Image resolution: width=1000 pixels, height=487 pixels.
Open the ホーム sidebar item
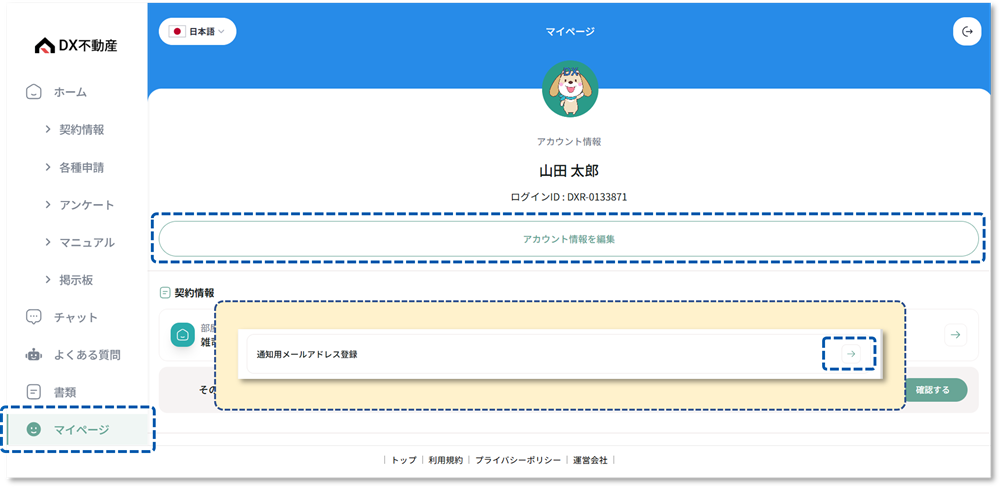(70, 92)
